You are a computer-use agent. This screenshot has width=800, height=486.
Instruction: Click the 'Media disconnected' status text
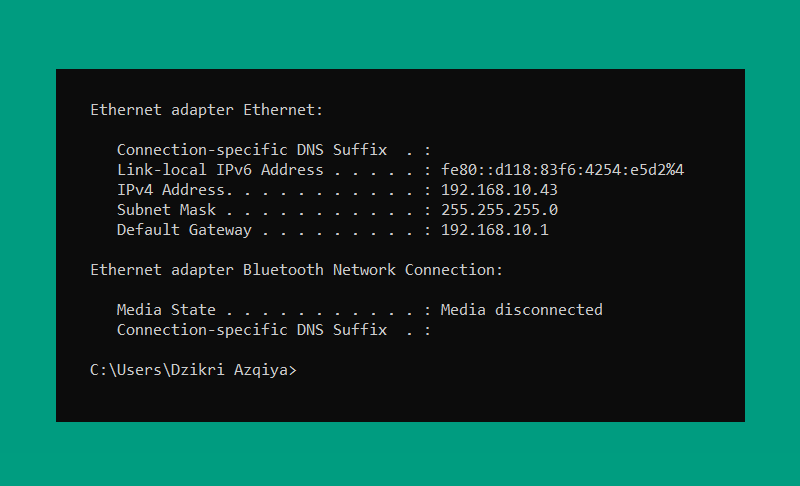tap(521, 310)
